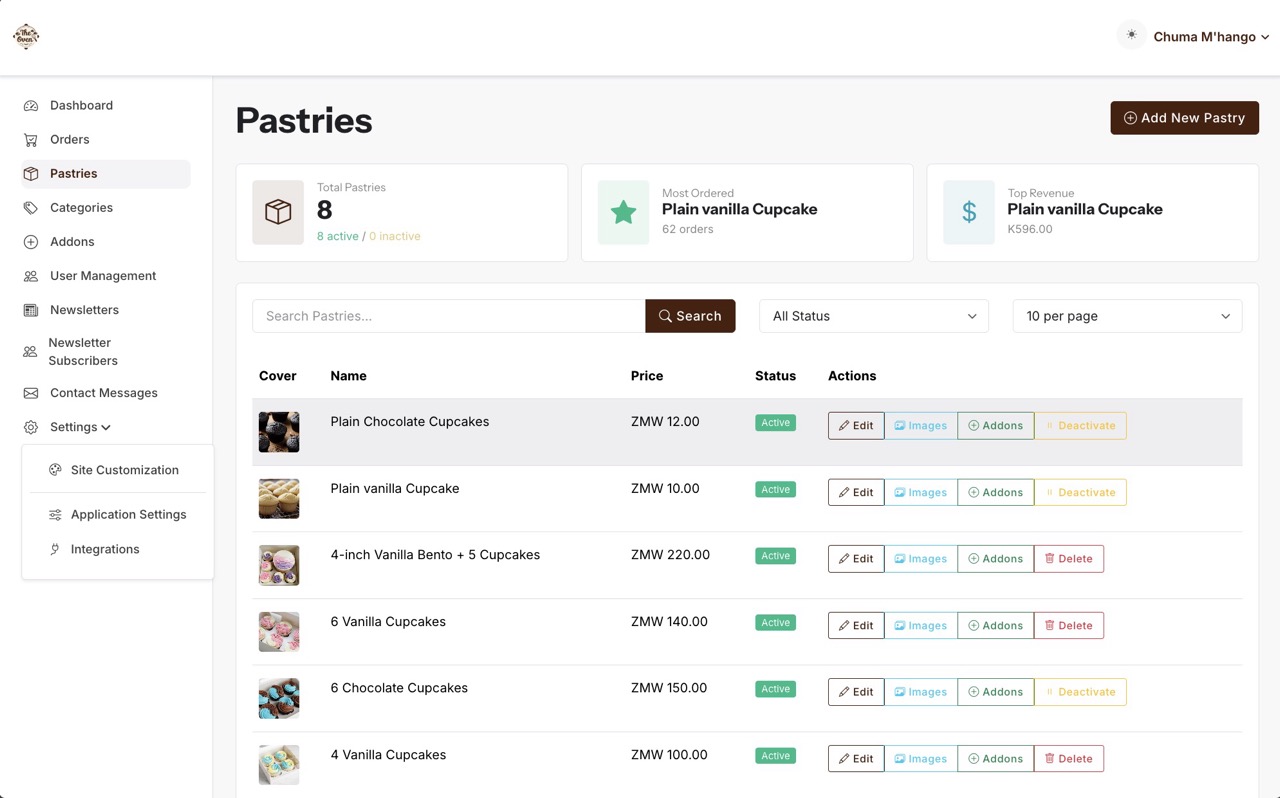Click the Newsletters newspaper icon

pyautogui.click(x=31, y=310)
